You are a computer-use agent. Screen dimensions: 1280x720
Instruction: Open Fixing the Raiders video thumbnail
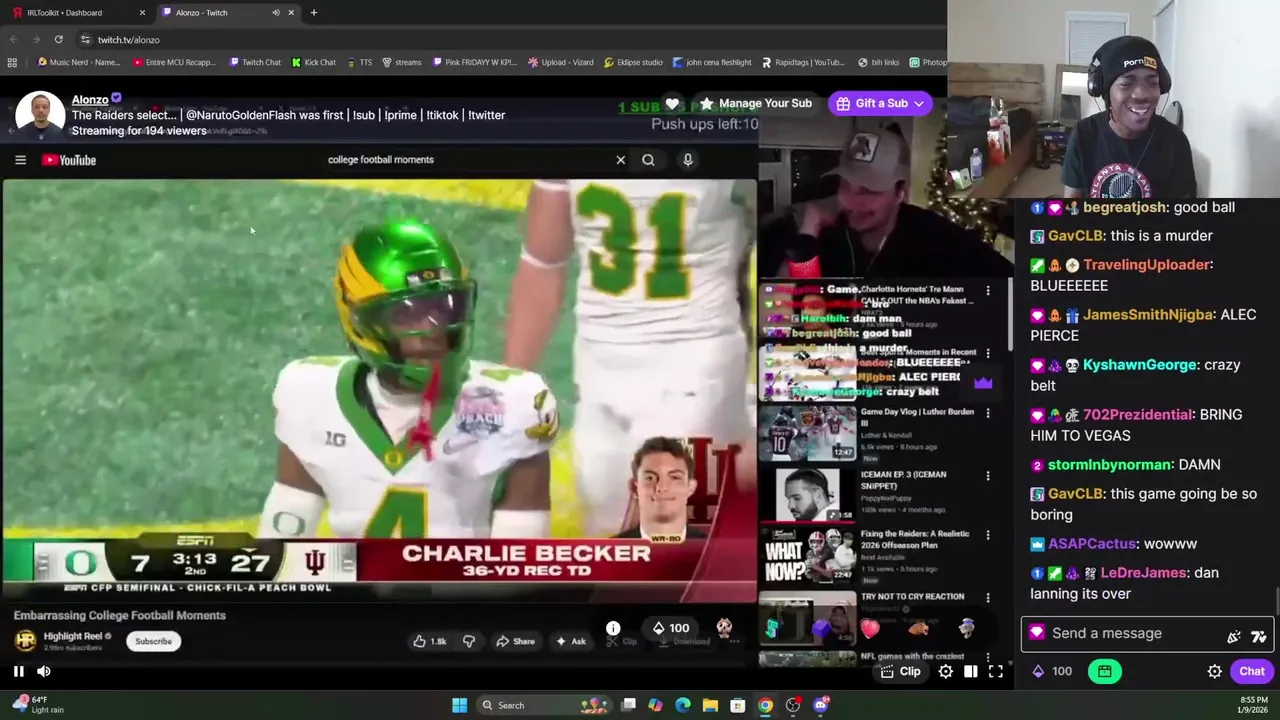tap(807, 554)
